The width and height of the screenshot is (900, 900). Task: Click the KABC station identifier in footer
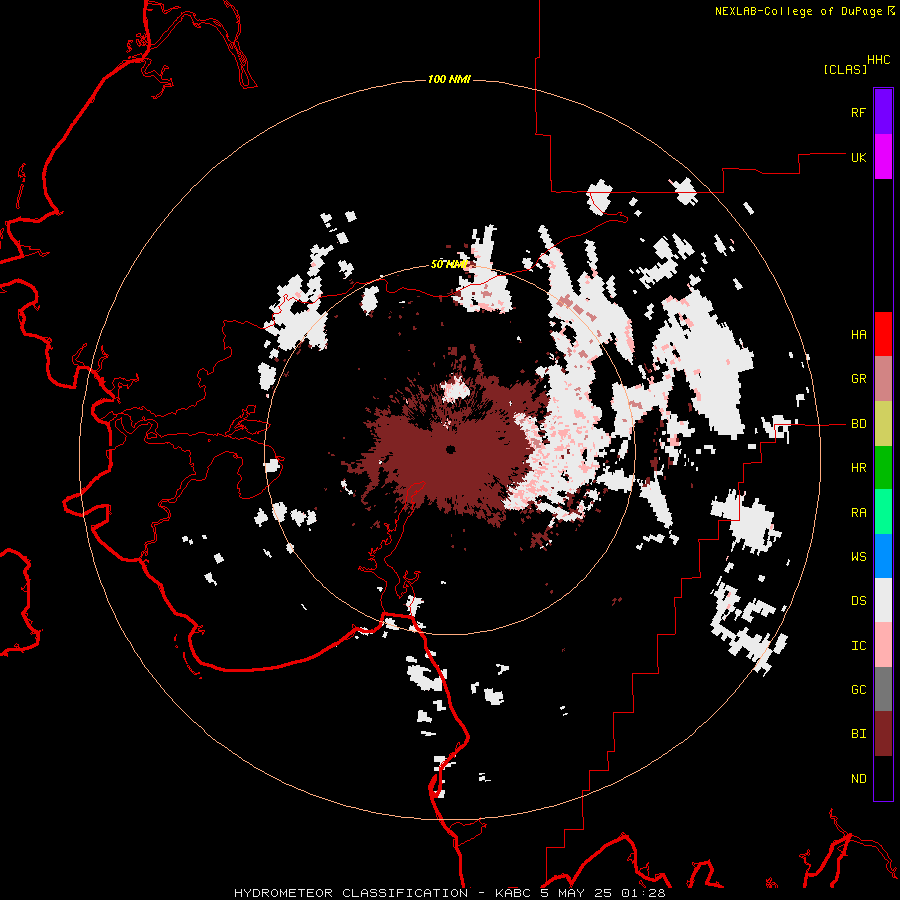coord(513,893)
